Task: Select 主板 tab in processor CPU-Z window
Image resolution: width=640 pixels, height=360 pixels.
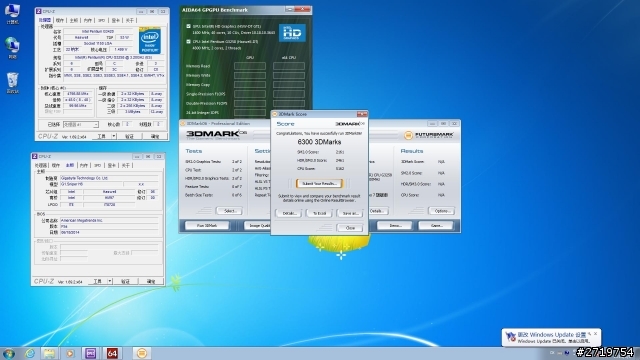Action: 74,20
